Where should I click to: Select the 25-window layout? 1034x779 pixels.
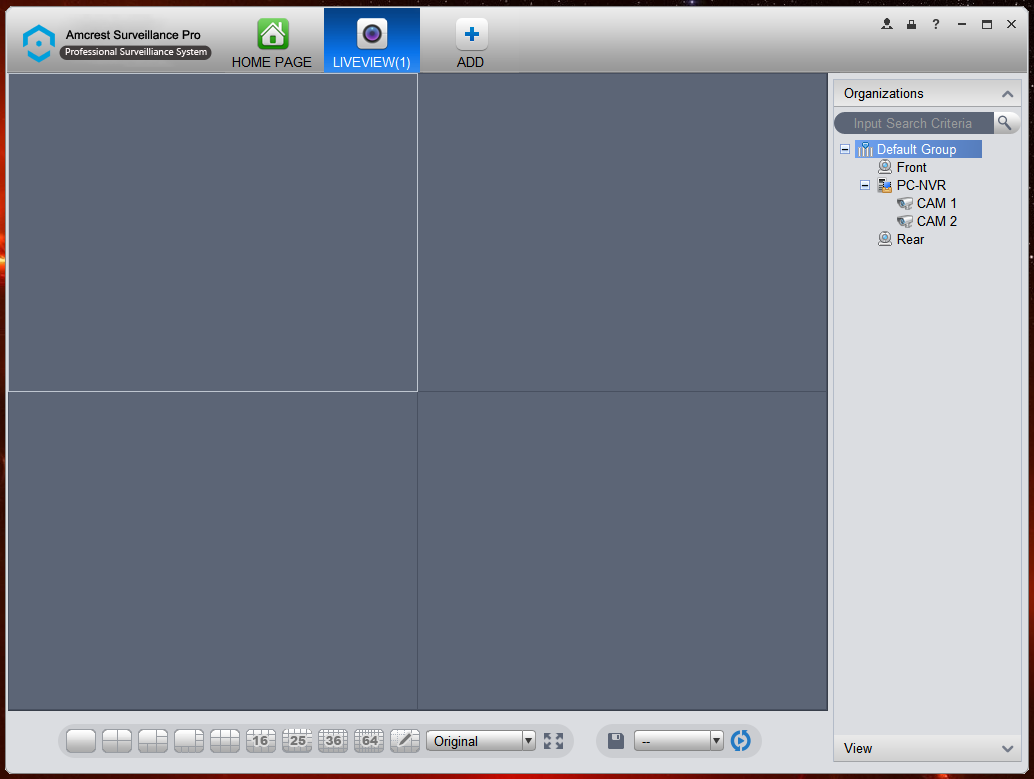pyautogui.click(x=297, y=741)
